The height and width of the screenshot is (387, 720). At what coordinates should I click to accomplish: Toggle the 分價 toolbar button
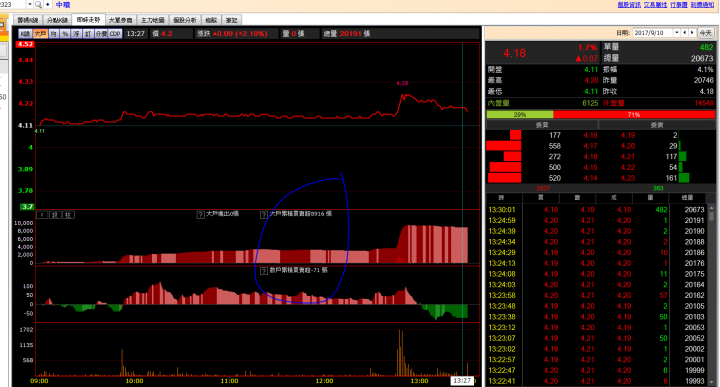101,34
